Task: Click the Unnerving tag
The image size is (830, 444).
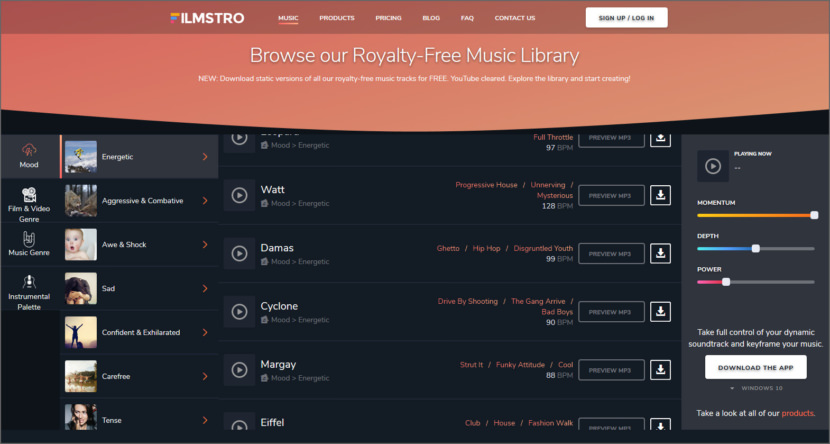Action: pyautogui.click(x=548, y=185)
